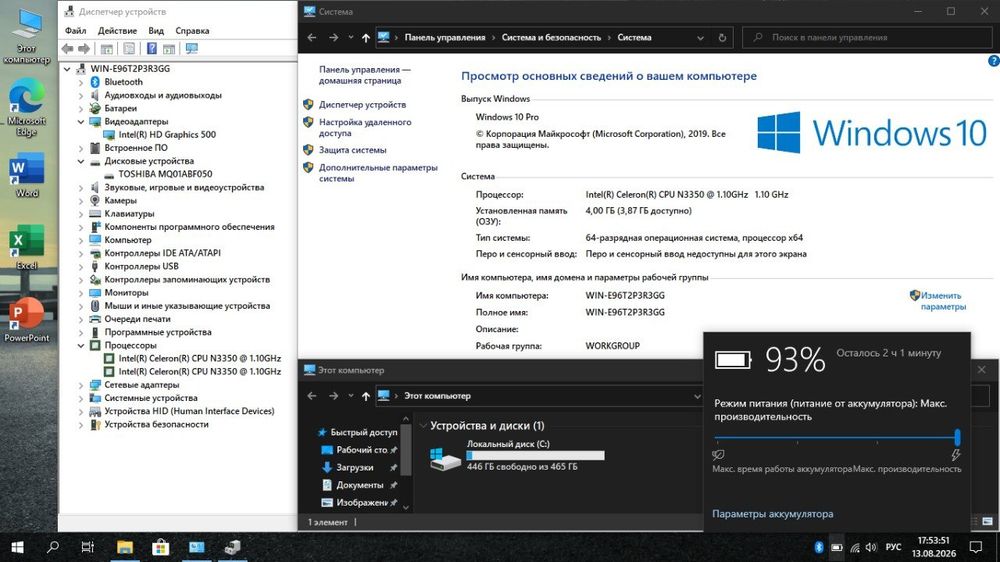Click the help icon in Device Manager toolbar
1000x562 pixels.
152,48
